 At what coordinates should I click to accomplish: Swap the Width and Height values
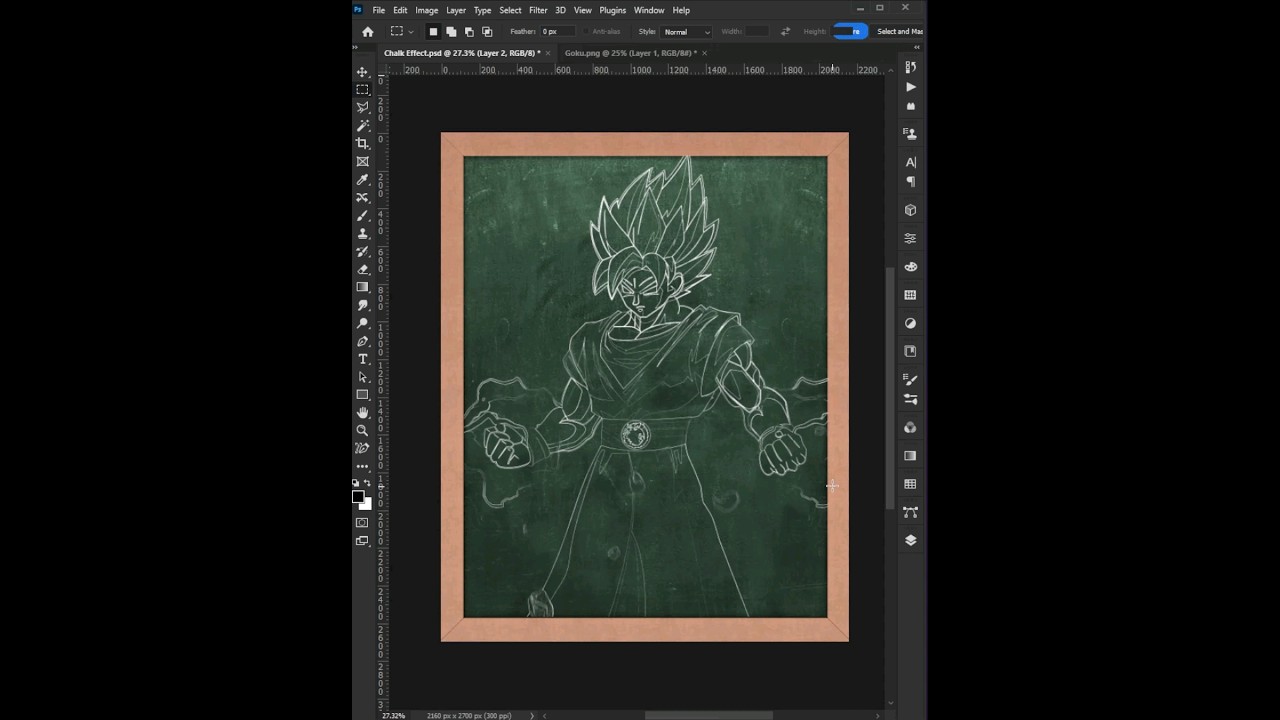click(785, 32)
